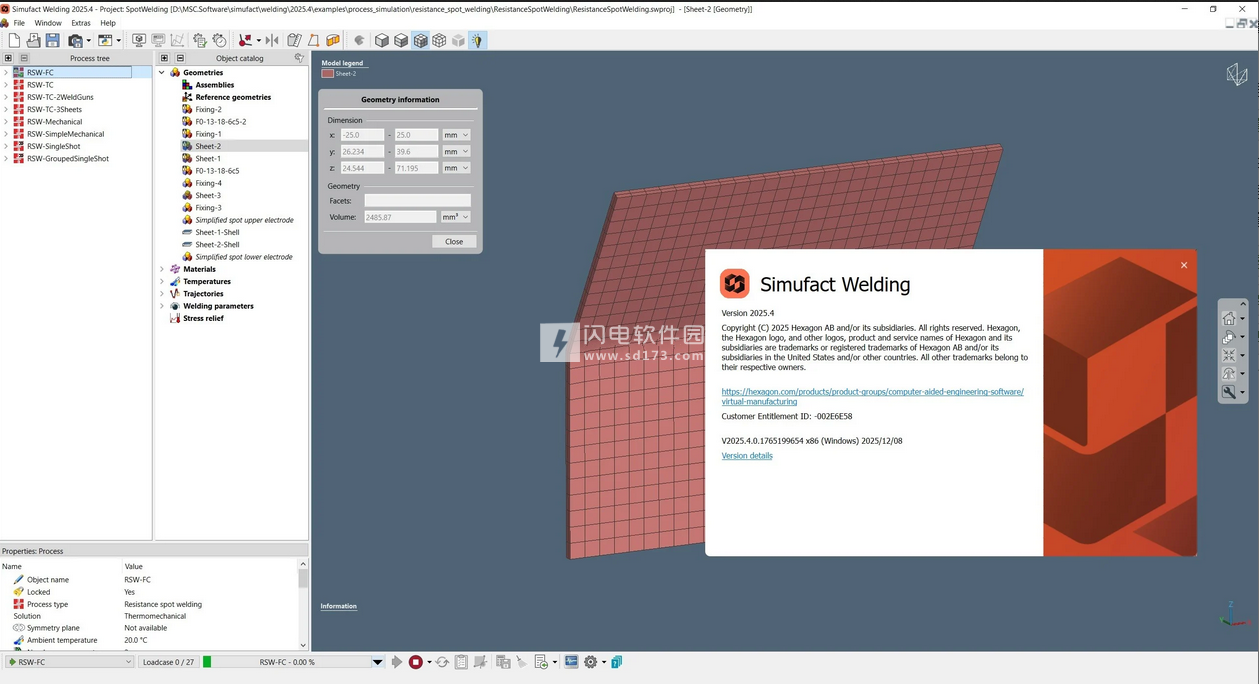This screenshot has height=684, width=1259.
Task: Click the fit-to-view arrows icon in viewport
Action: coord(1229,356)
